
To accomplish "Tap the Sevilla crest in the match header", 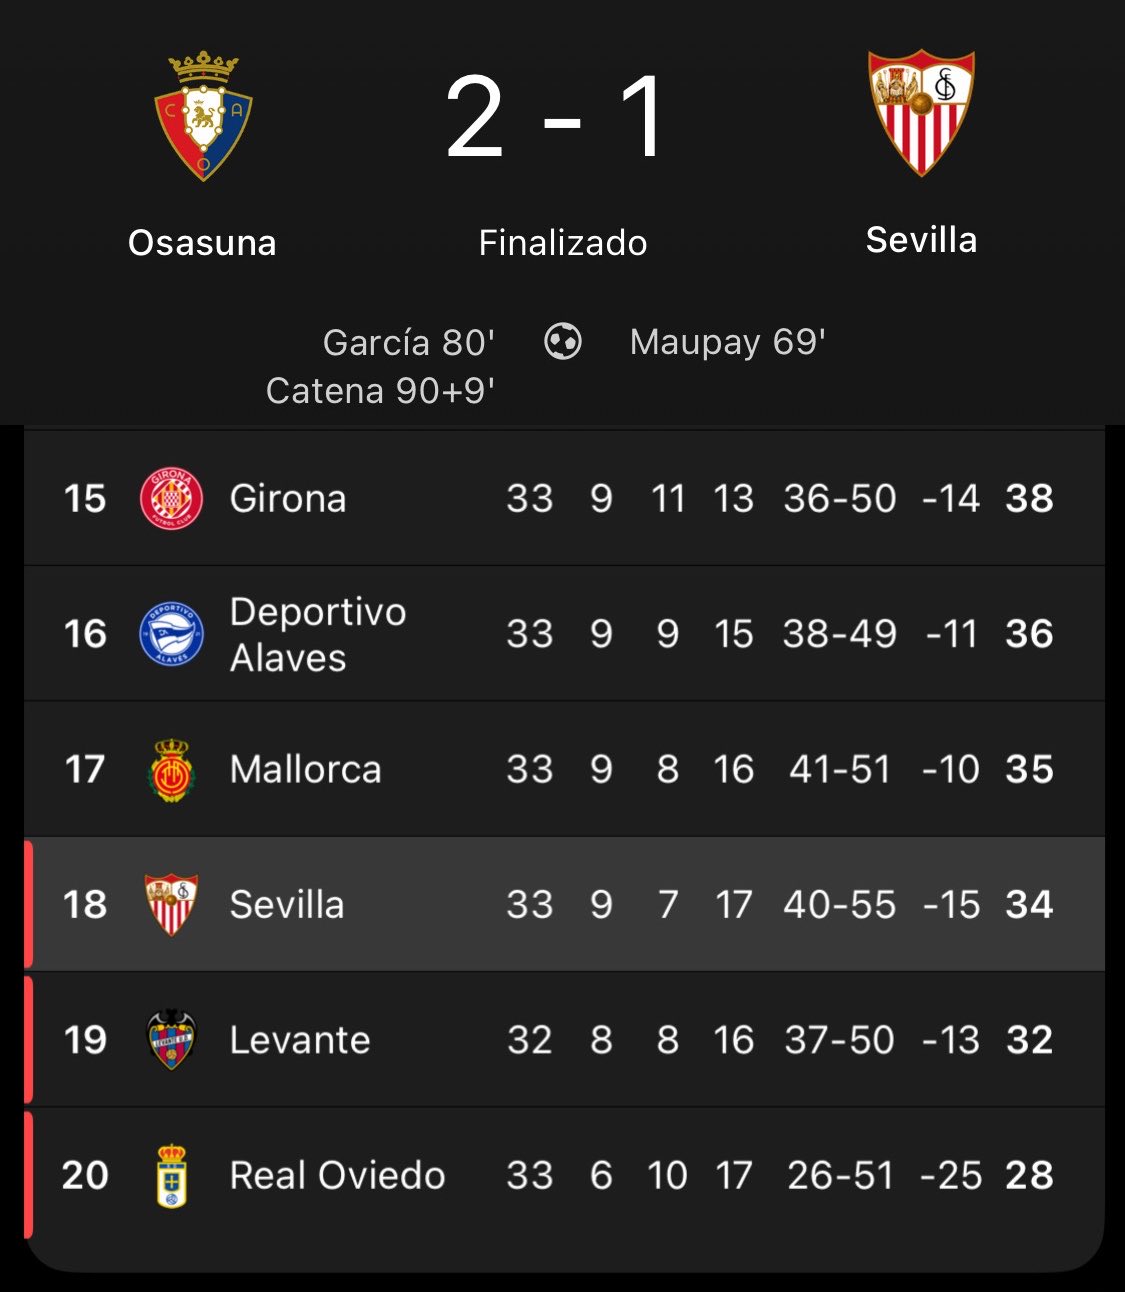I will coord(921,112).
